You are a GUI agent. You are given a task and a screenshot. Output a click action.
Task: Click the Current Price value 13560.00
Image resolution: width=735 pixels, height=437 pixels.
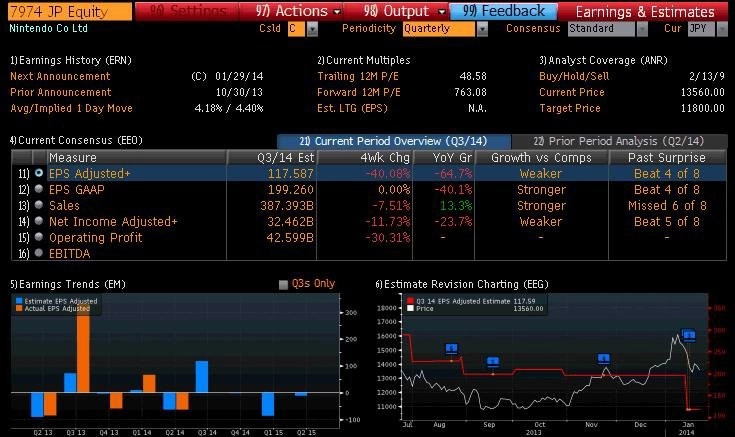pyautogui.click(x=703, y=92)
